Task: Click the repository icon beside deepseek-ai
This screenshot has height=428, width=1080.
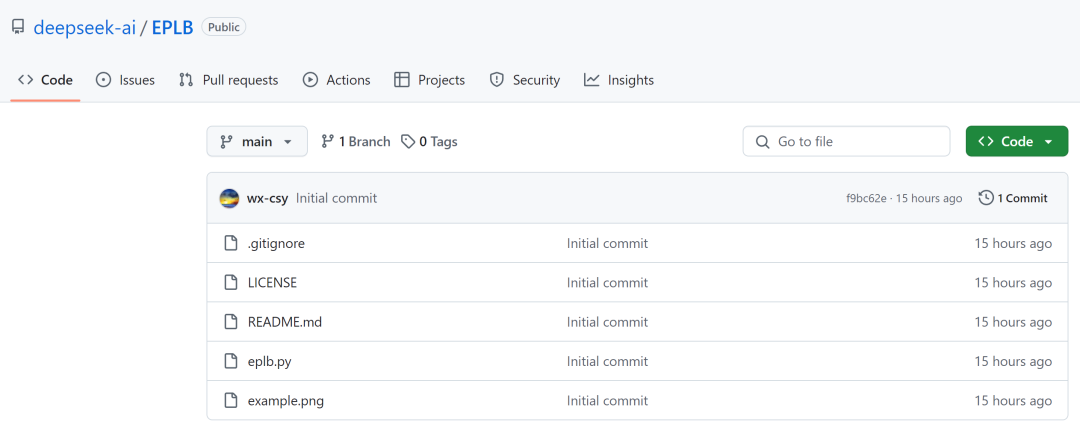Action: click(18, 27)
